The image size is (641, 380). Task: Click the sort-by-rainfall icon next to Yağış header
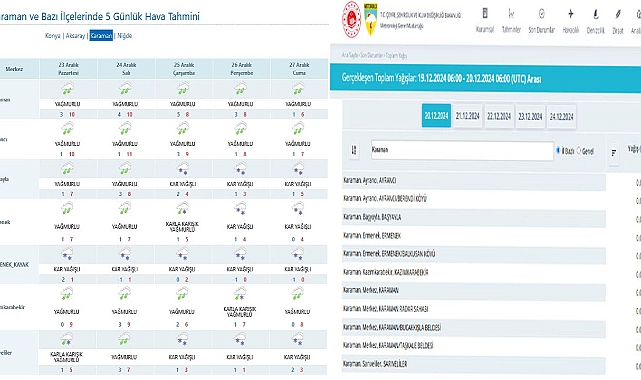tap(614, 153)
